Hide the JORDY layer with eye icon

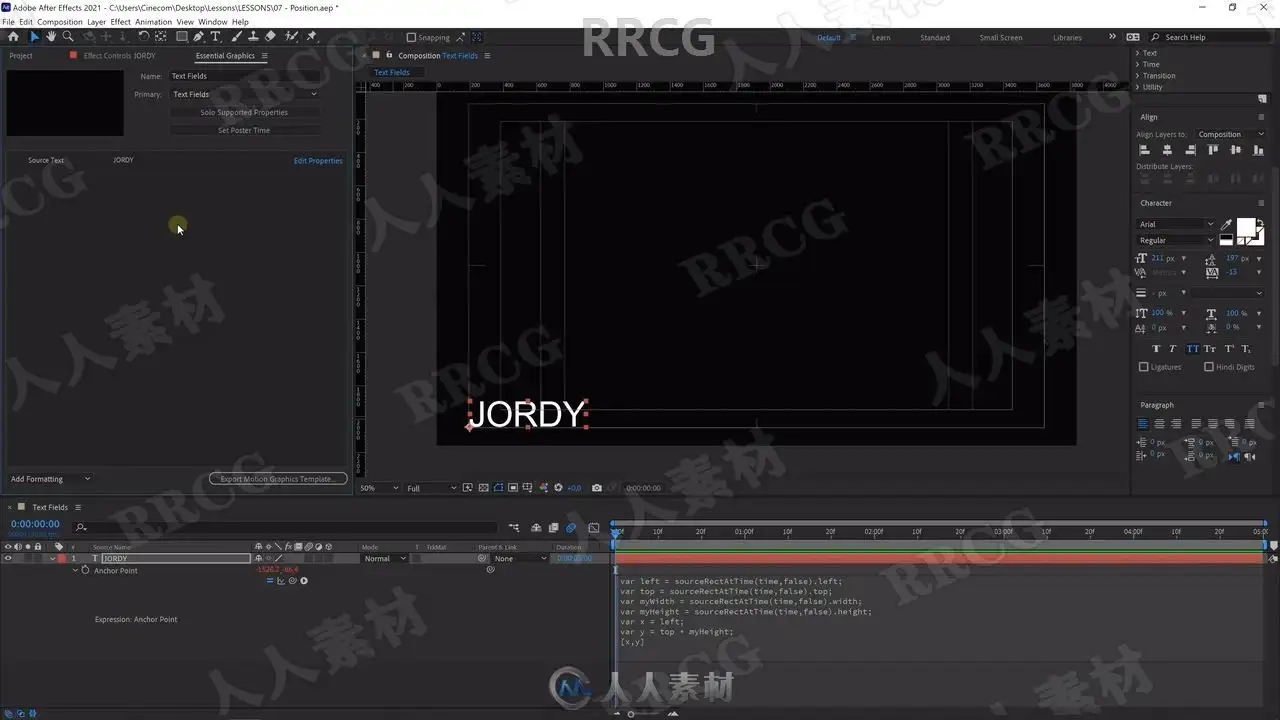tap(8, 558)
